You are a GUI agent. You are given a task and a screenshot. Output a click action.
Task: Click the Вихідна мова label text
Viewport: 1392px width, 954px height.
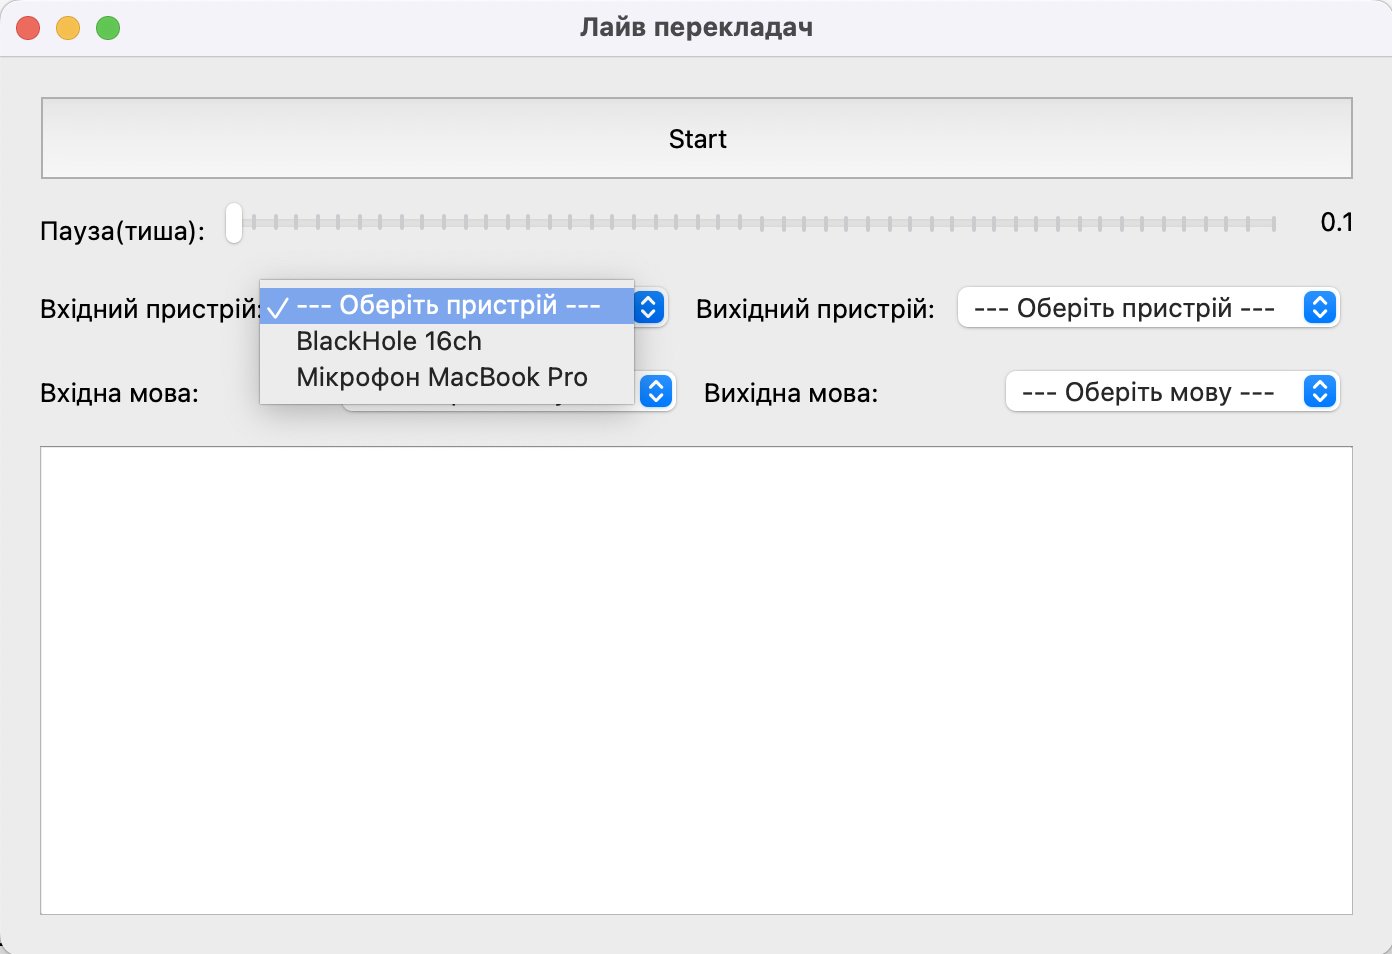(x=790, y=393)
